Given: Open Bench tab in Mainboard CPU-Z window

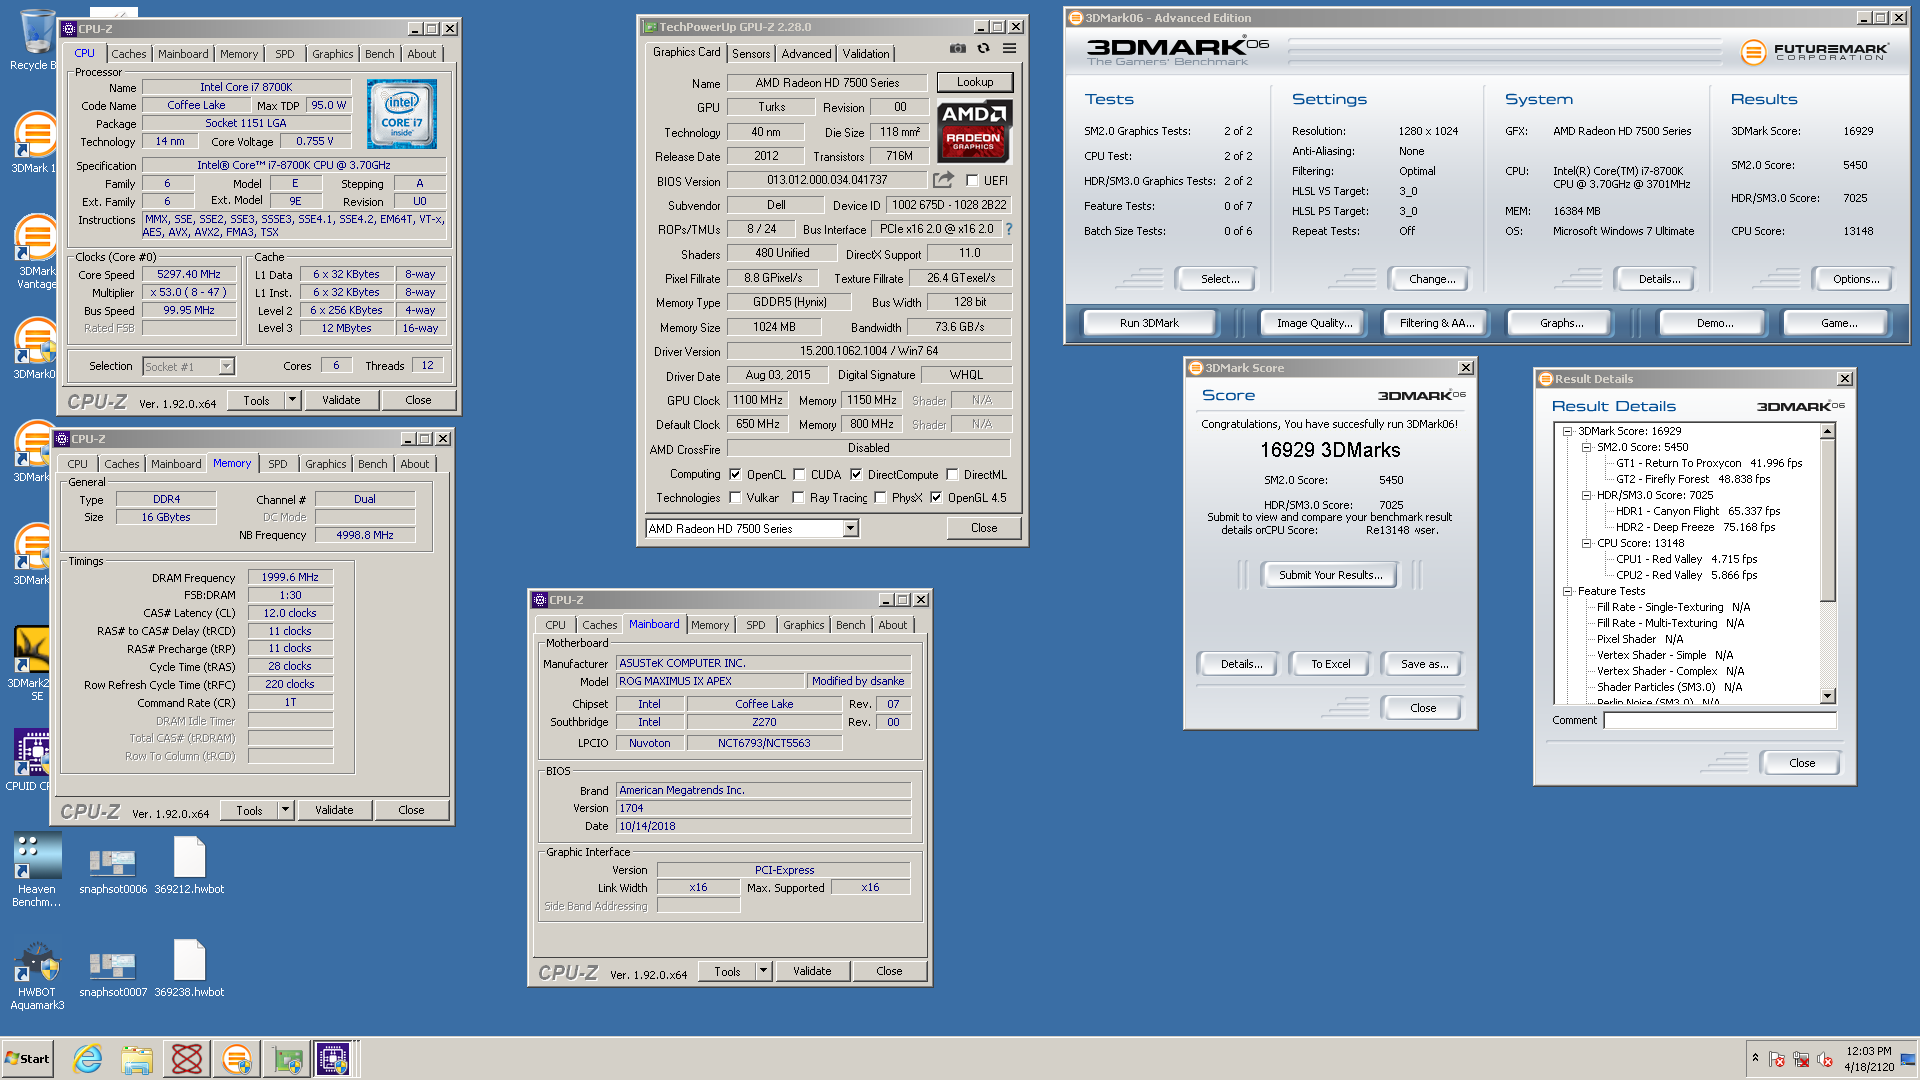Looking at the screenshot, I should (x=851, y=625).
